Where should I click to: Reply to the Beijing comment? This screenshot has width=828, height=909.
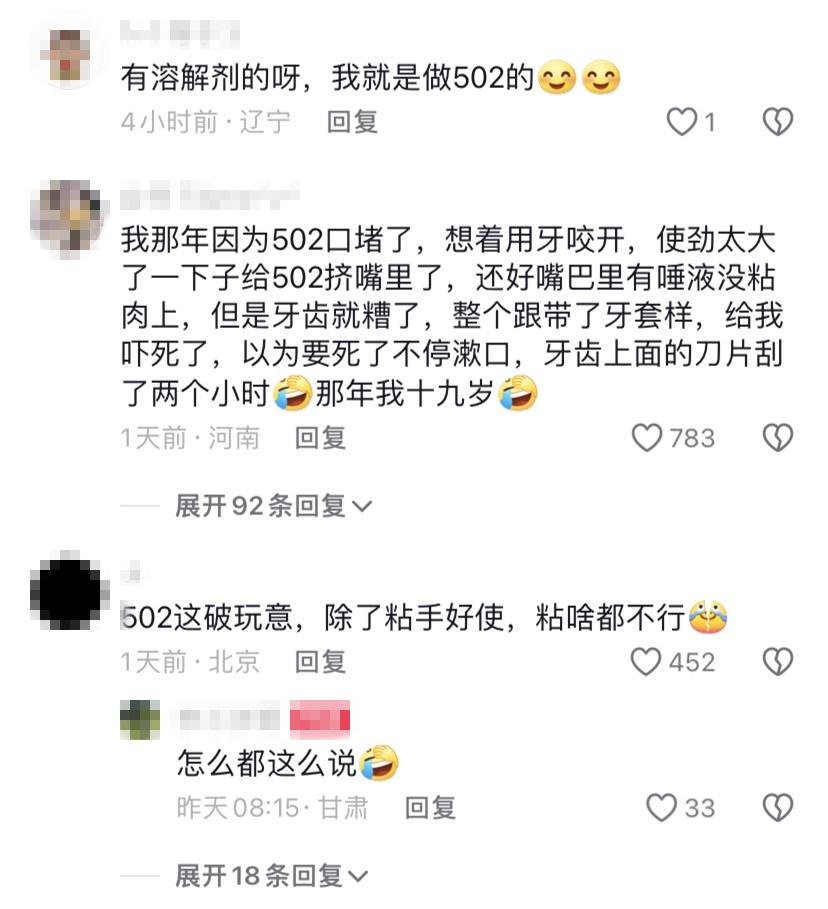point(320,661)
